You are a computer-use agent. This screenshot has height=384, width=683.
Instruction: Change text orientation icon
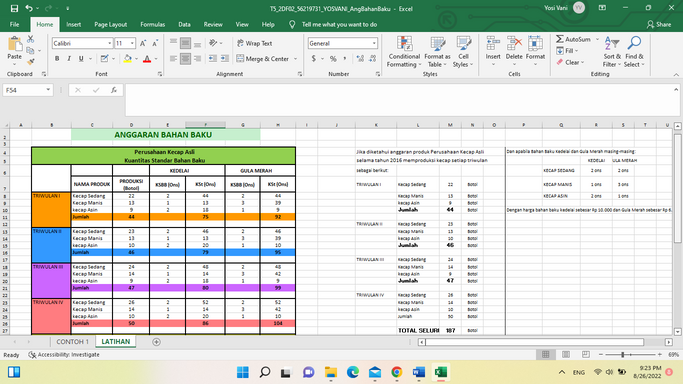213,43
